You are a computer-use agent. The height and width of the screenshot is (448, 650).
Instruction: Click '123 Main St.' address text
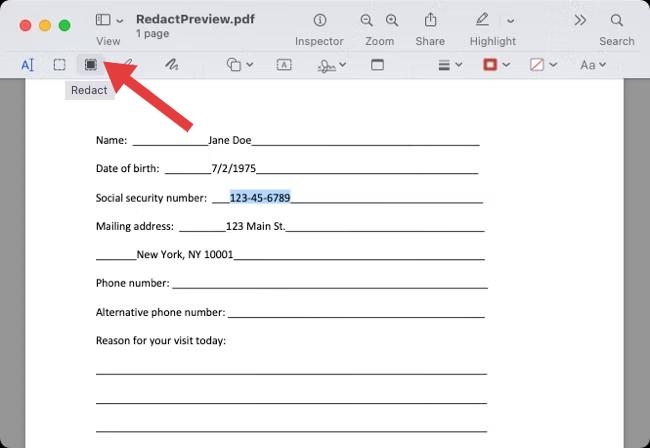(x=256, y=226)
